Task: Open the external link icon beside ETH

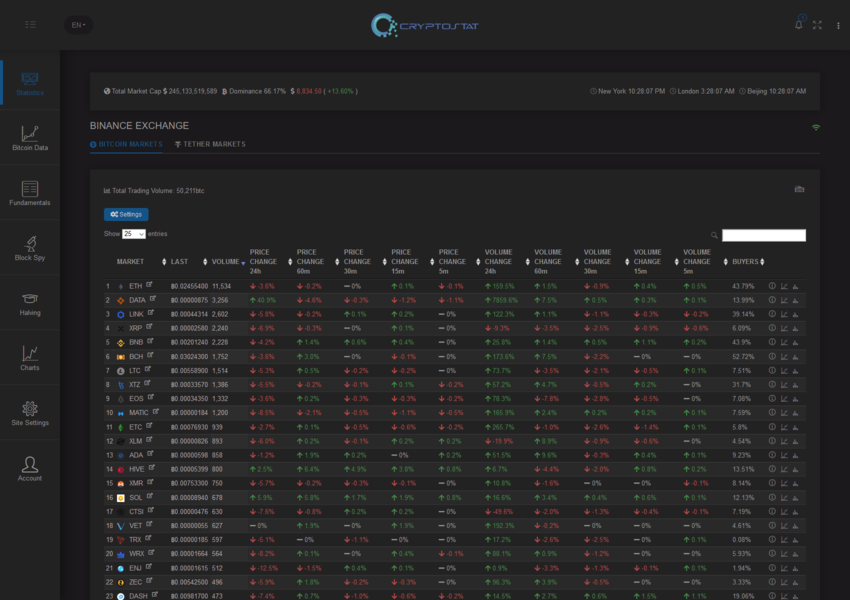Action: [x=149, y=284]
